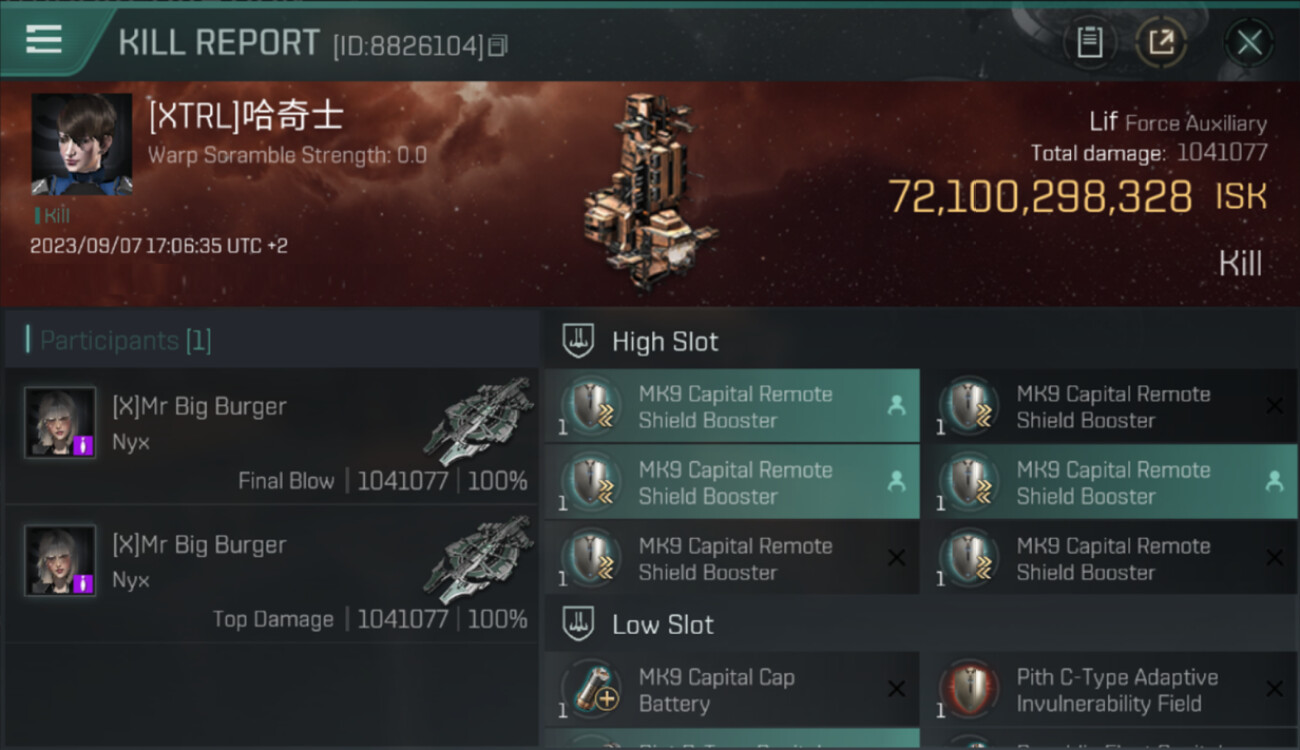This screenshot has width=1300, height=750.
Task: Copy the kill report ID
Action: click(x=498, y=45)
